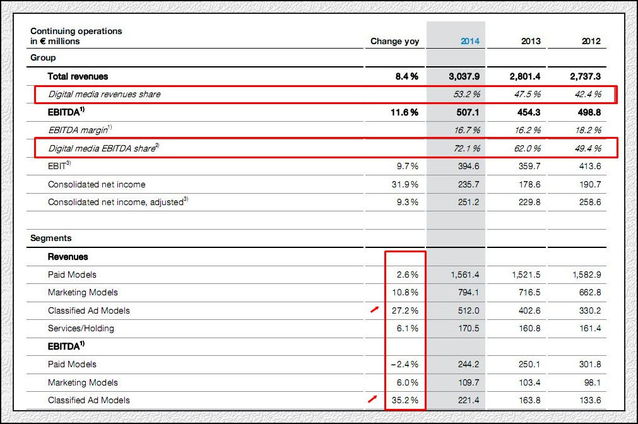Screen dimensions: 638x424
Task: Click the Digital media revenues share label
Action: tap(117, 94)
